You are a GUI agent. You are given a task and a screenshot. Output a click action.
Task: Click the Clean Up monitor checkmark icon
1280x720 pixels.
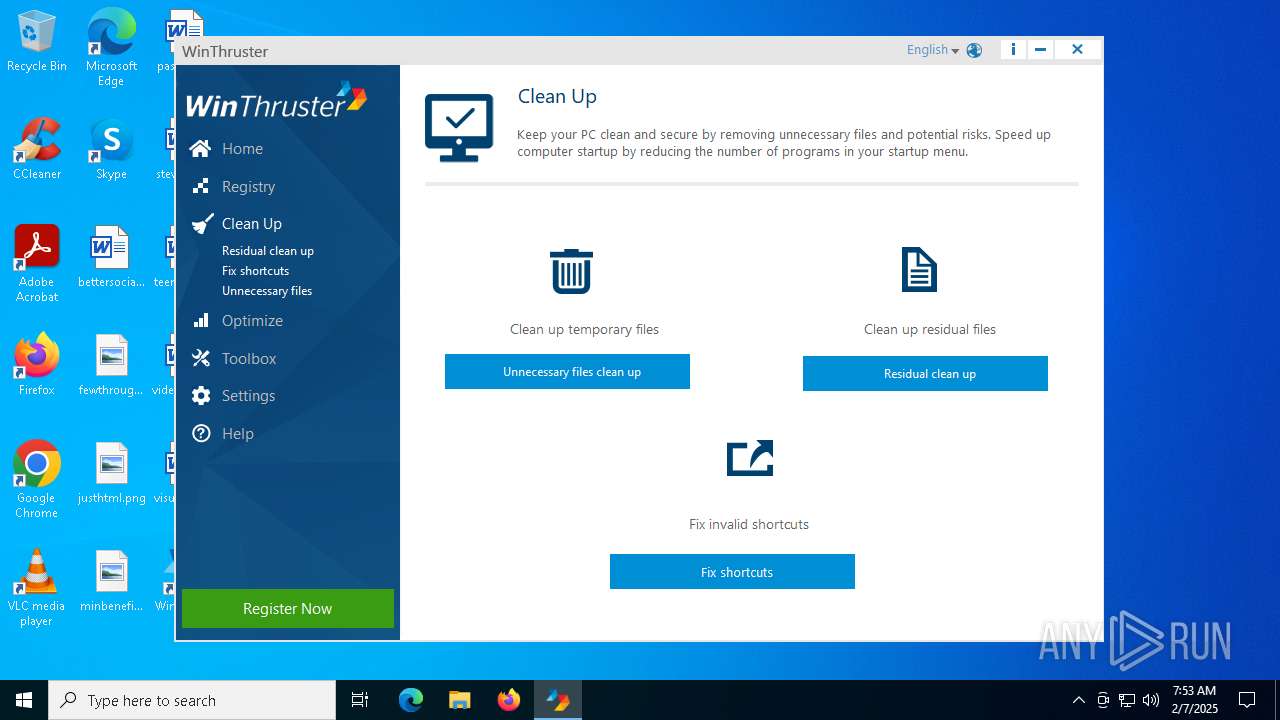pyautogui.click(x=459, y=128)
